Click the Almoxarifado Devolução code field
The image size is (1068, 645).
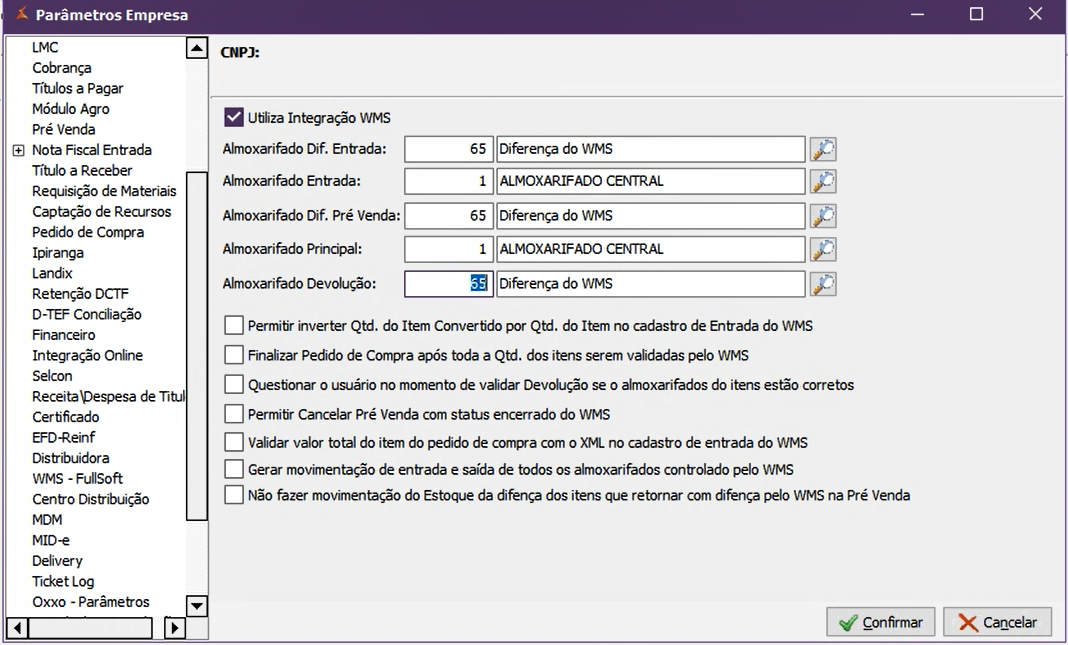click(x=448, y=284)
